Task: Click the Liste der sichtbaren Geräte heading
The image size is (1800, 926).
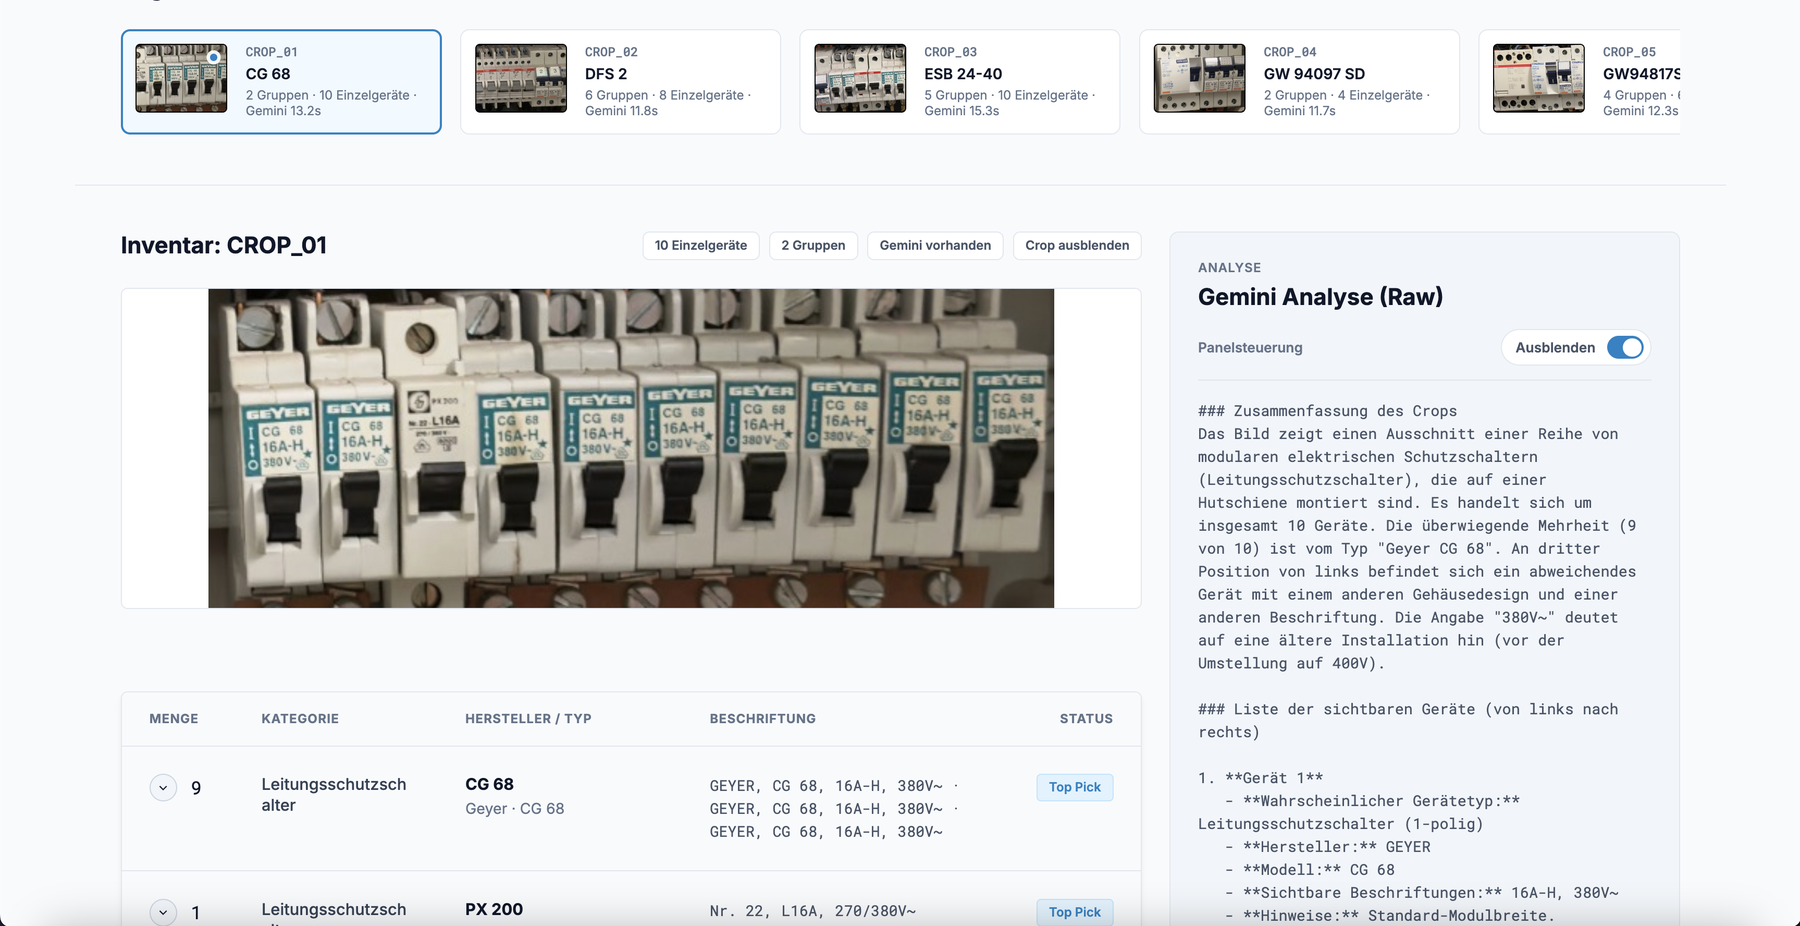Action: (x=1408, y=720)
